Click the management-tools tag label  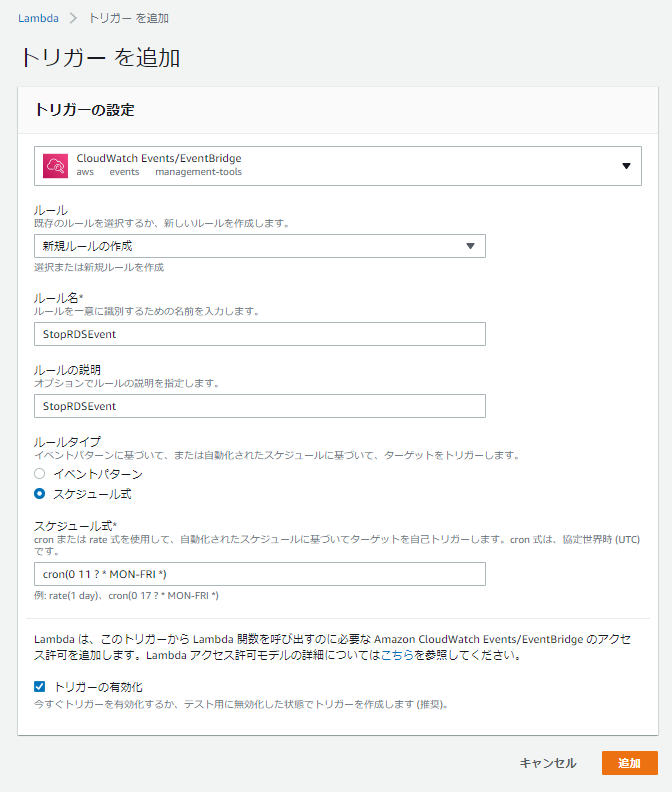[199, 172]
